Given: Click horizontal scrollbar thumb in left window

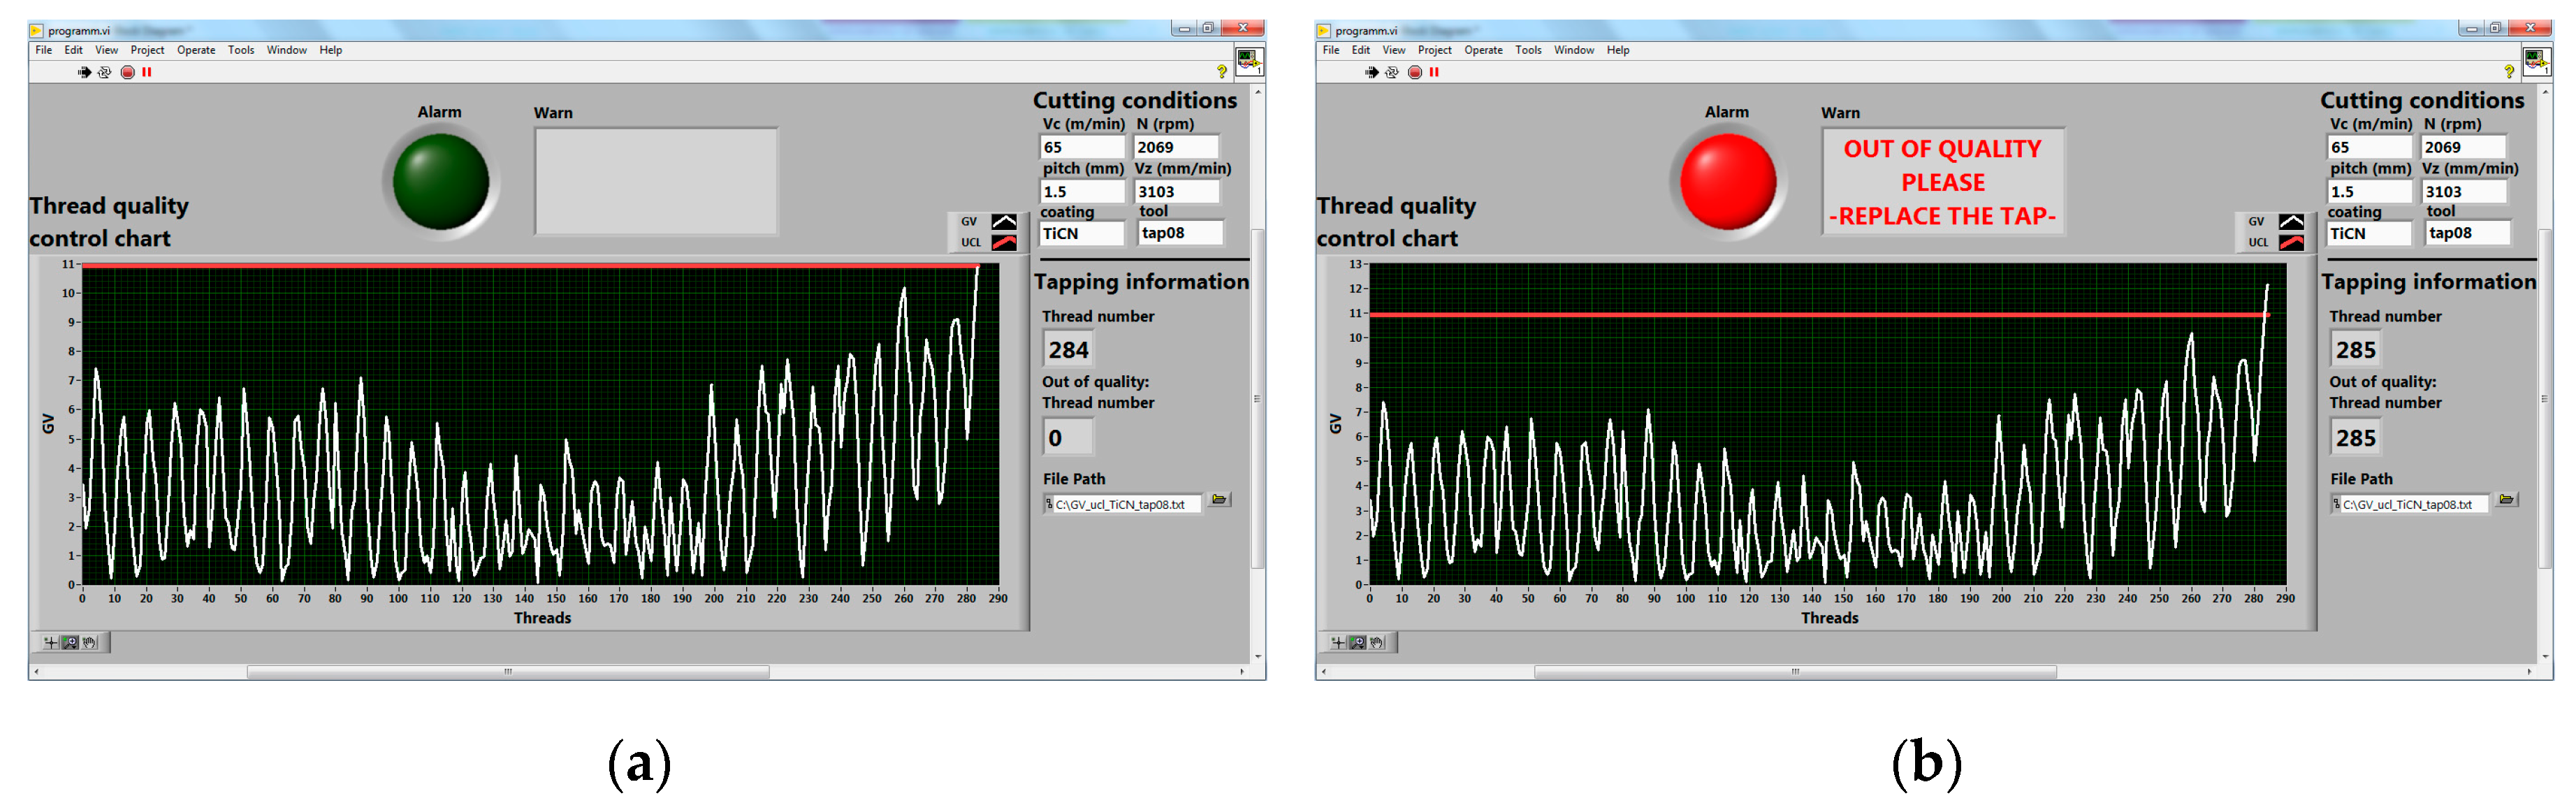Looking at the screenshot, I should pyautogui.click(x=508, y=672).
